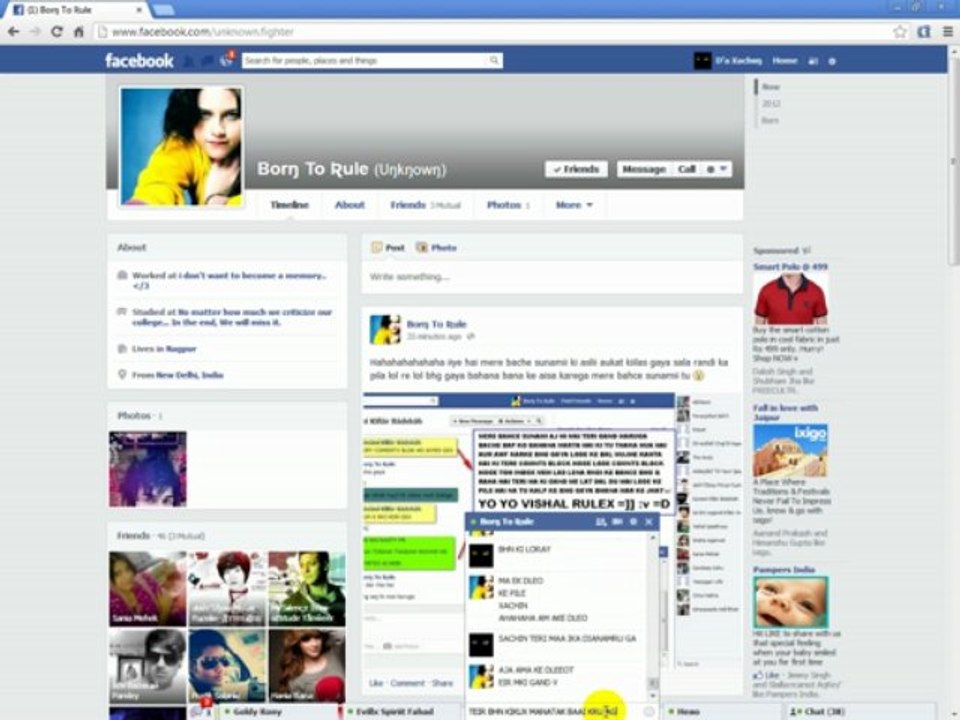Click the baby image in Pampers ad
960x720 pixels.
pos(790,602)
